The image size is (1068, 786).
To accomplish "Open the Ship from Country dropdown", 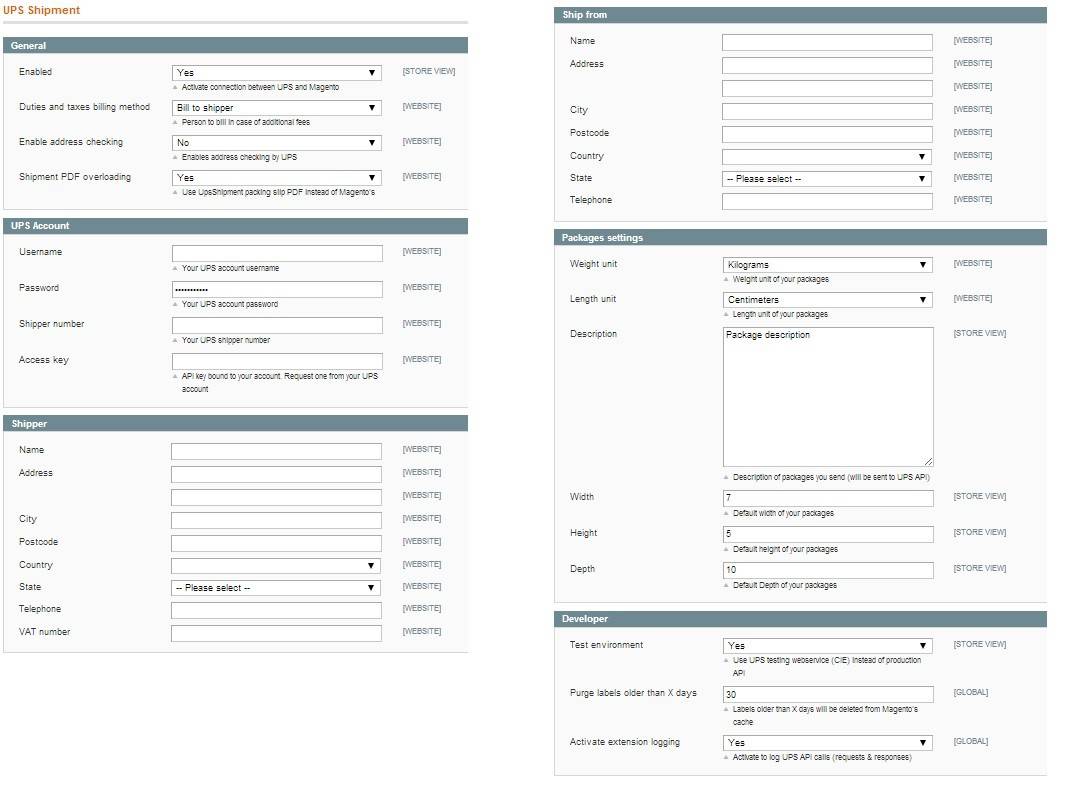I will (827, 157).
